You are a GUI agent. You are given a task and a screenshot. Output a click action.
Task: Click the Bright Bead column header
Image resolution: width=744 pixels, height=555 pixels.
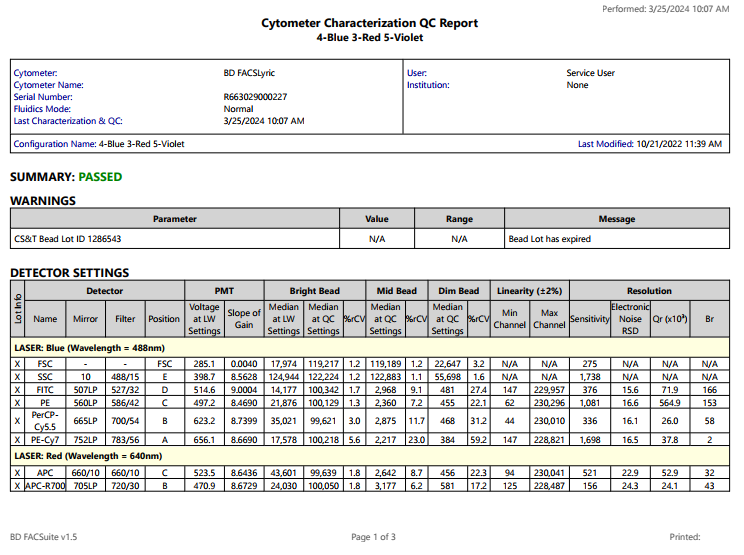[315, 291]
